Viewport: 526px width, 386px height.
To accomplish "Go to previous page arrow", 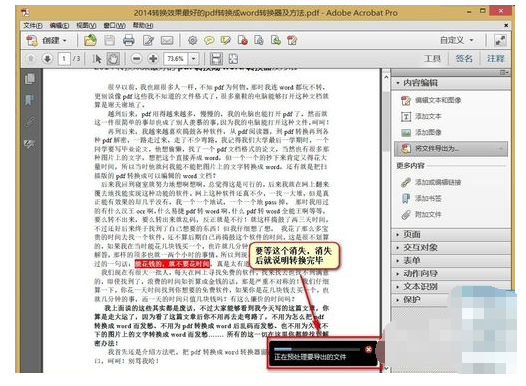I will 31,59.
